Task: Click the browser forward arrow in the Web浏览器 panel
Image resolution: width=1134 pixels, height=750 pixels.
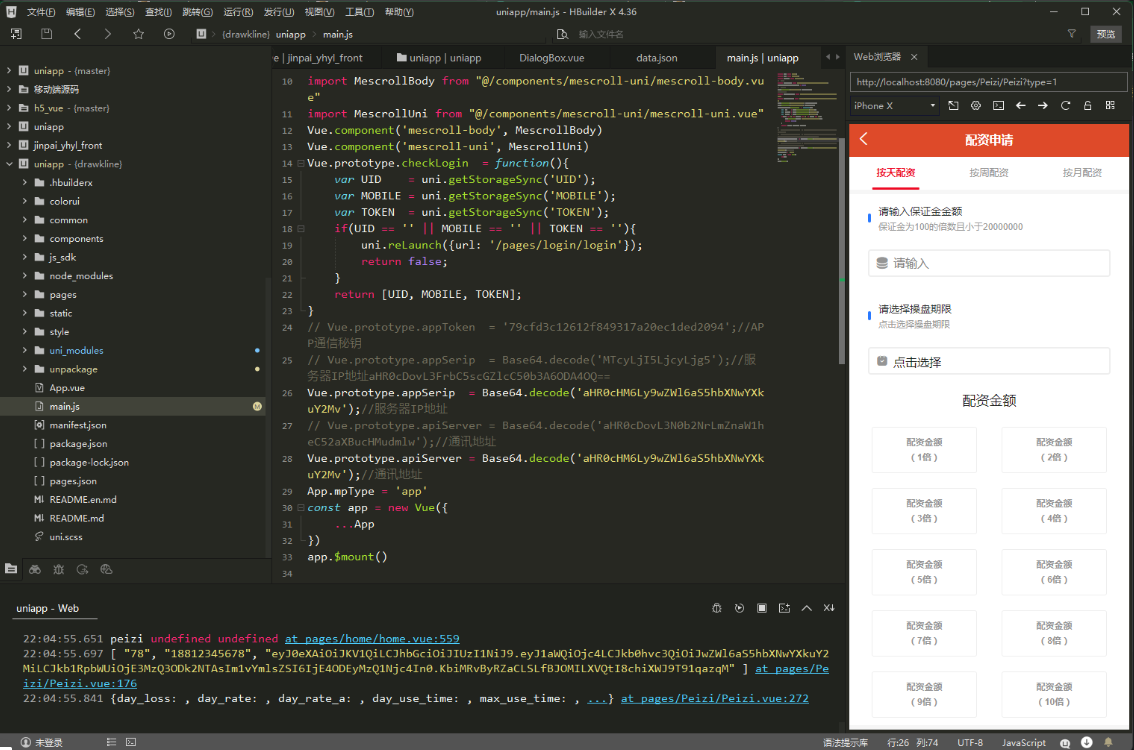Action: pos(1043,106)
